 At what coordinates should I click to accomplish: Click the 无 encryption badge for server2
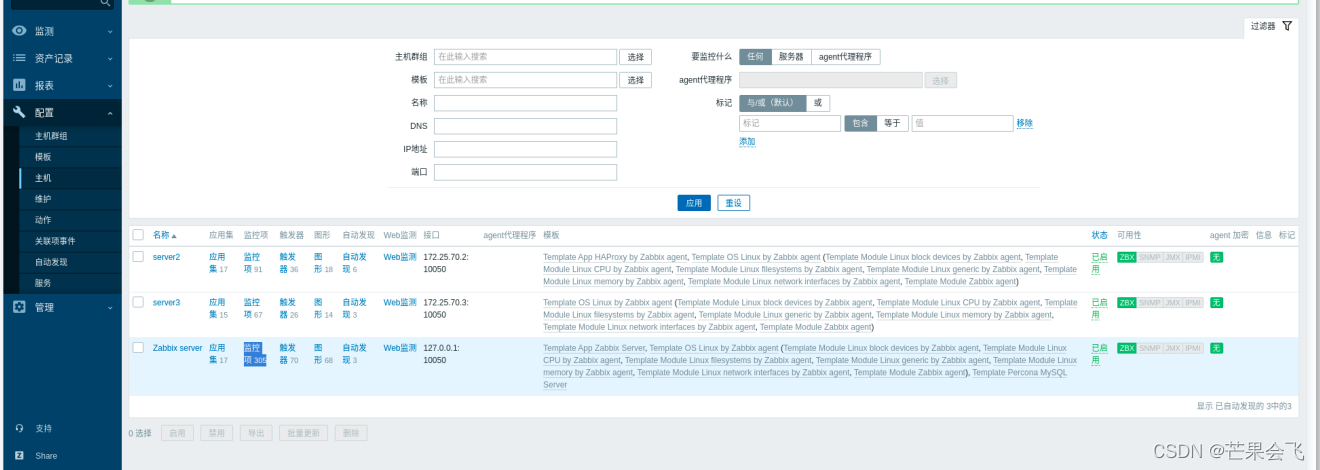pos(1216,257)
